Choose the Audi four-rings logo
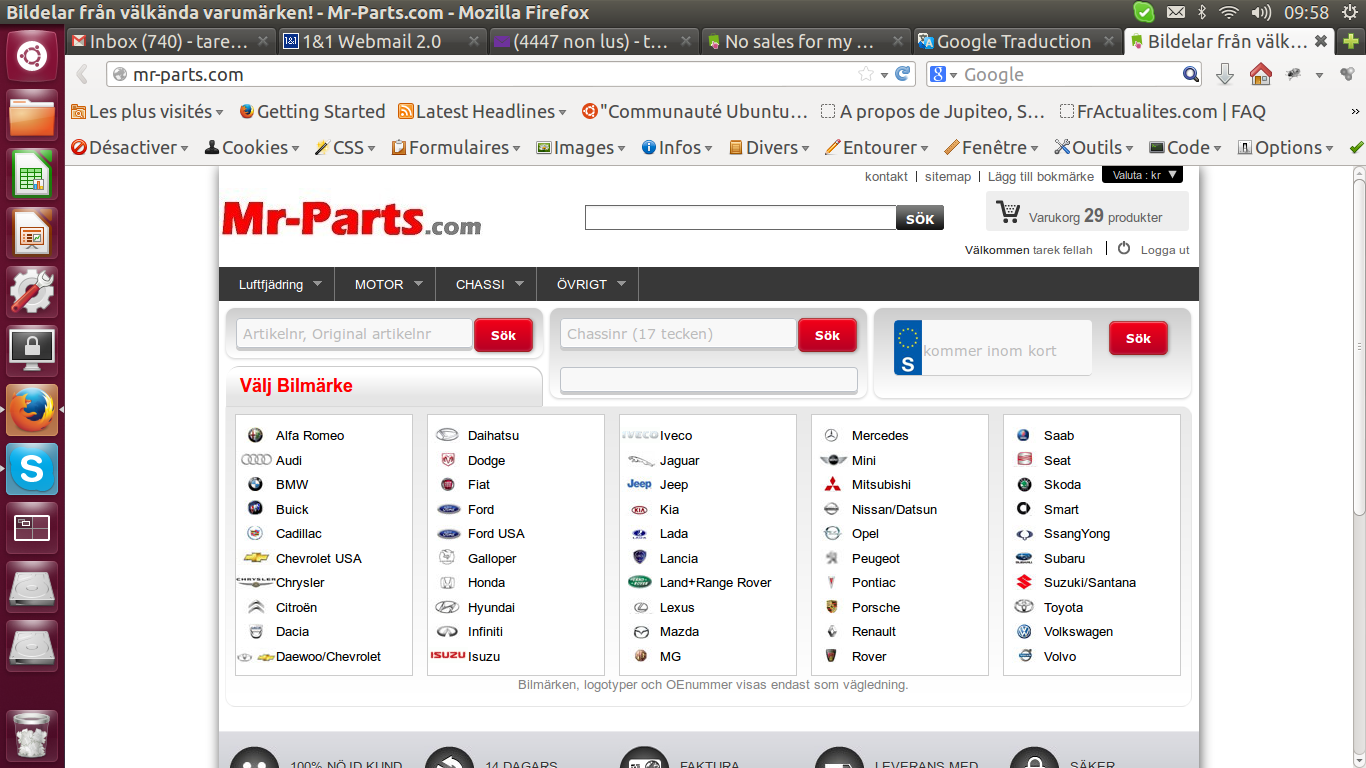Viewport: 1366px width, 768px height. click(x=256, y=460)
